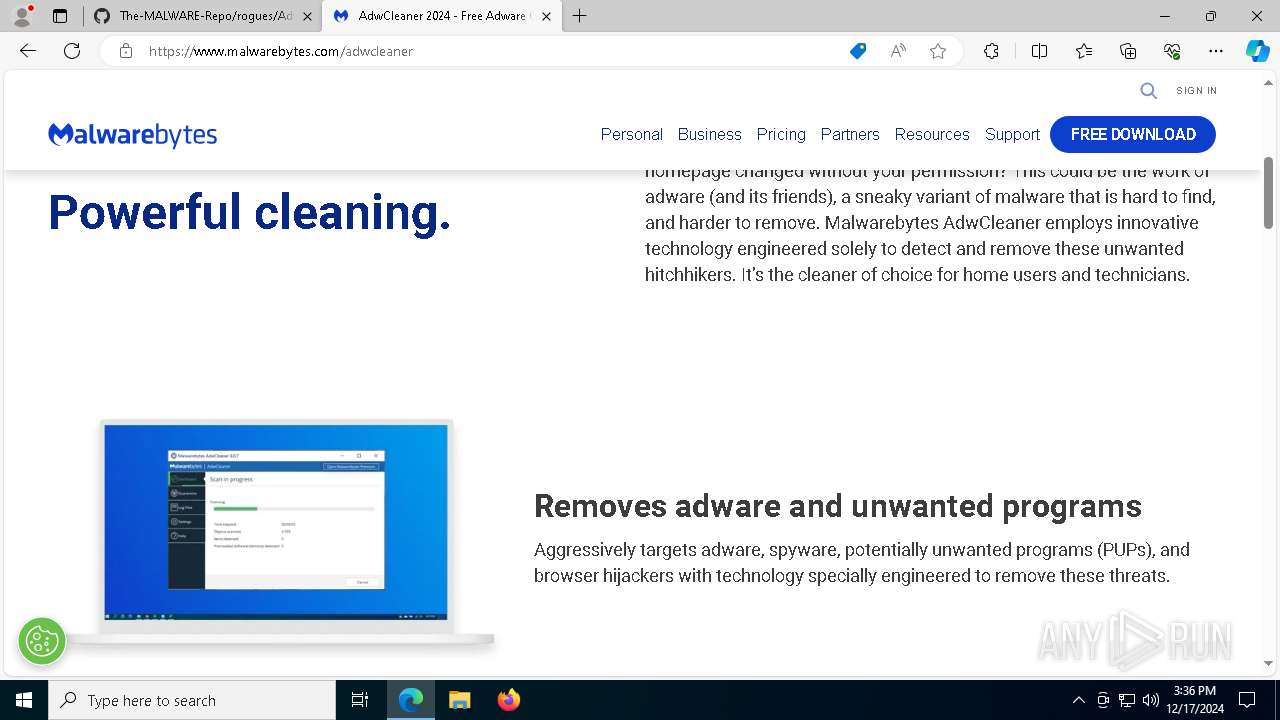1280x720 pixels.
Task: View site information via padlock icon
Action: pyautogui.click(x=126, y=51)
